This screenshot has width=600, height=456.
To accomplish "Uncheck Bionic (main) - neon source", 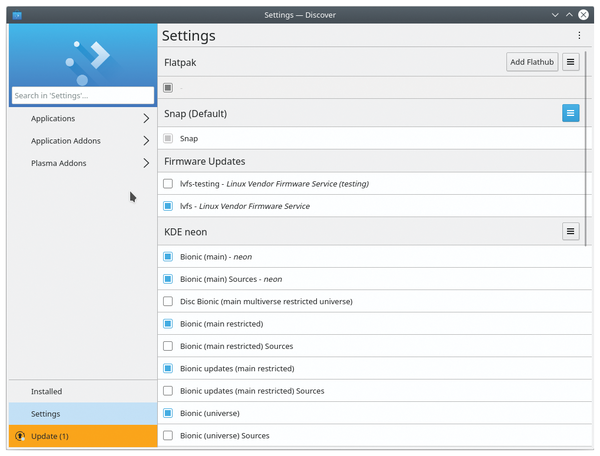I will point(168,257).
